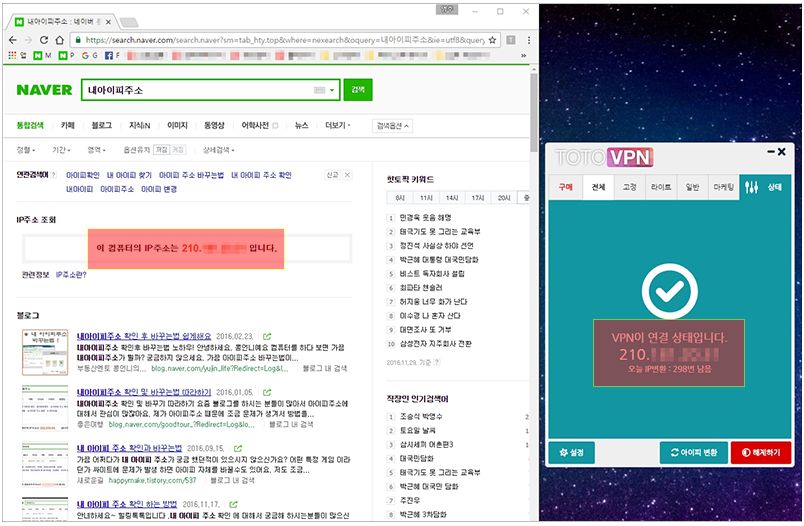Click the 연관검색어 help question mark
The width and height of the screenshot is (804, 526).
(x=54, y=175)
